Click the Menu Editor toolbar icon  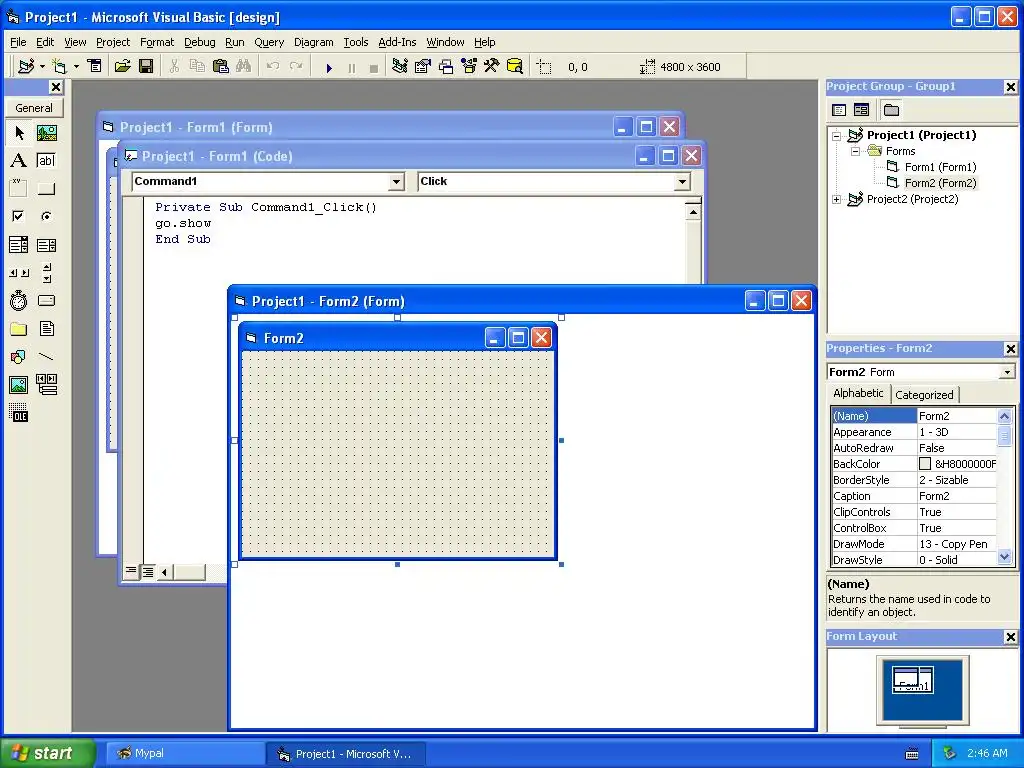(x=95, y=67)
